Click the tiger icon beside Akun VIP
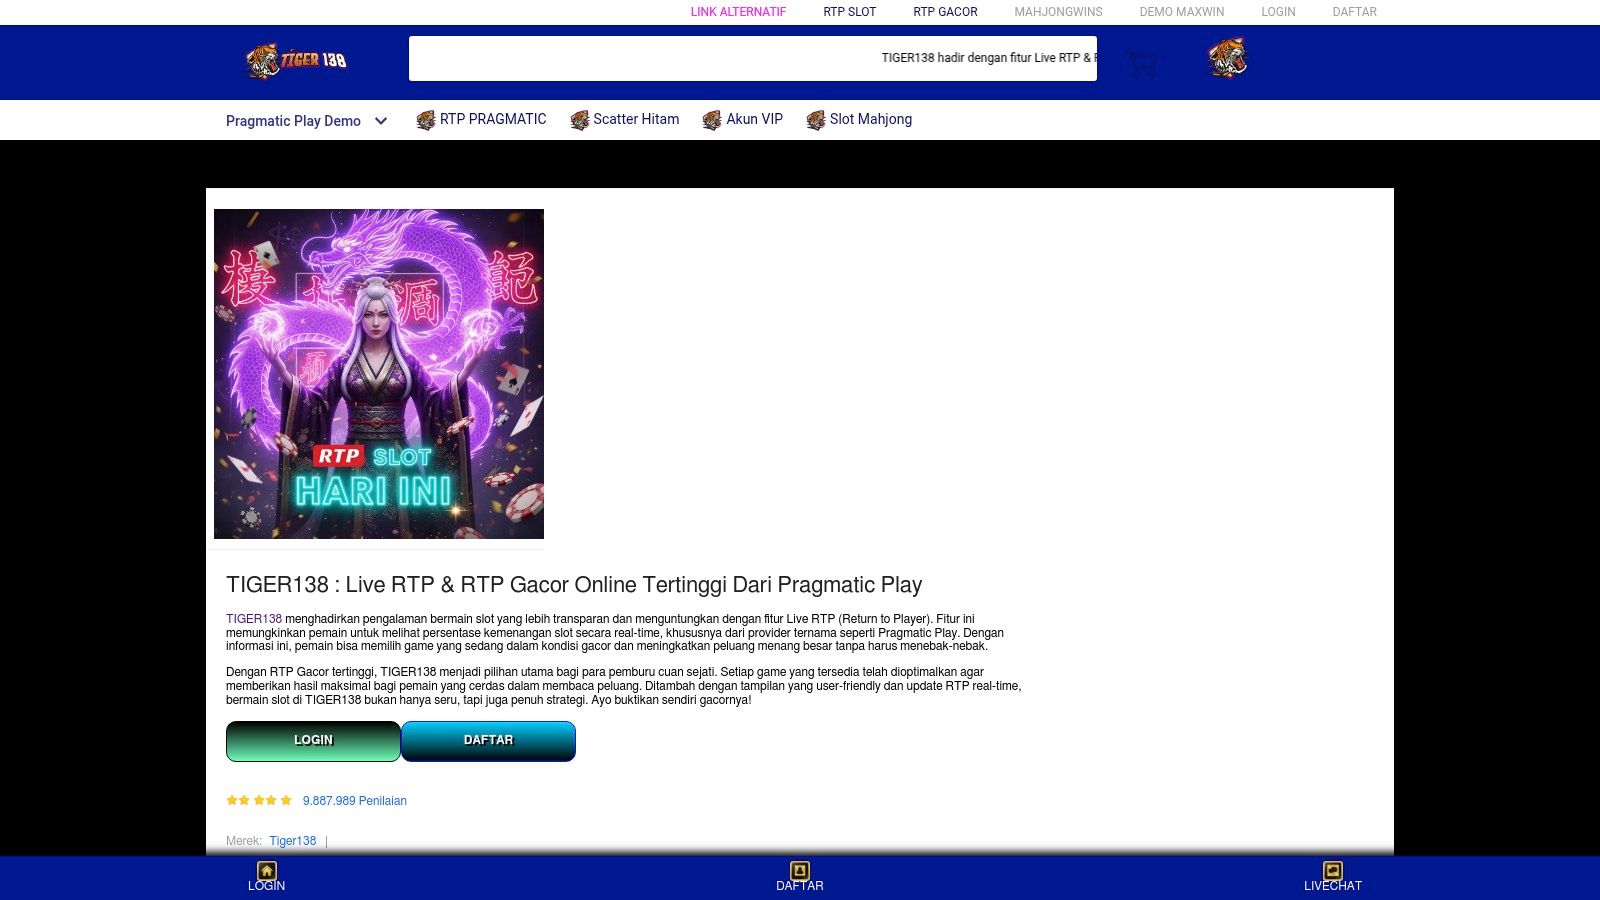This screenshot has height=900, width=1600. pos(712,120)
